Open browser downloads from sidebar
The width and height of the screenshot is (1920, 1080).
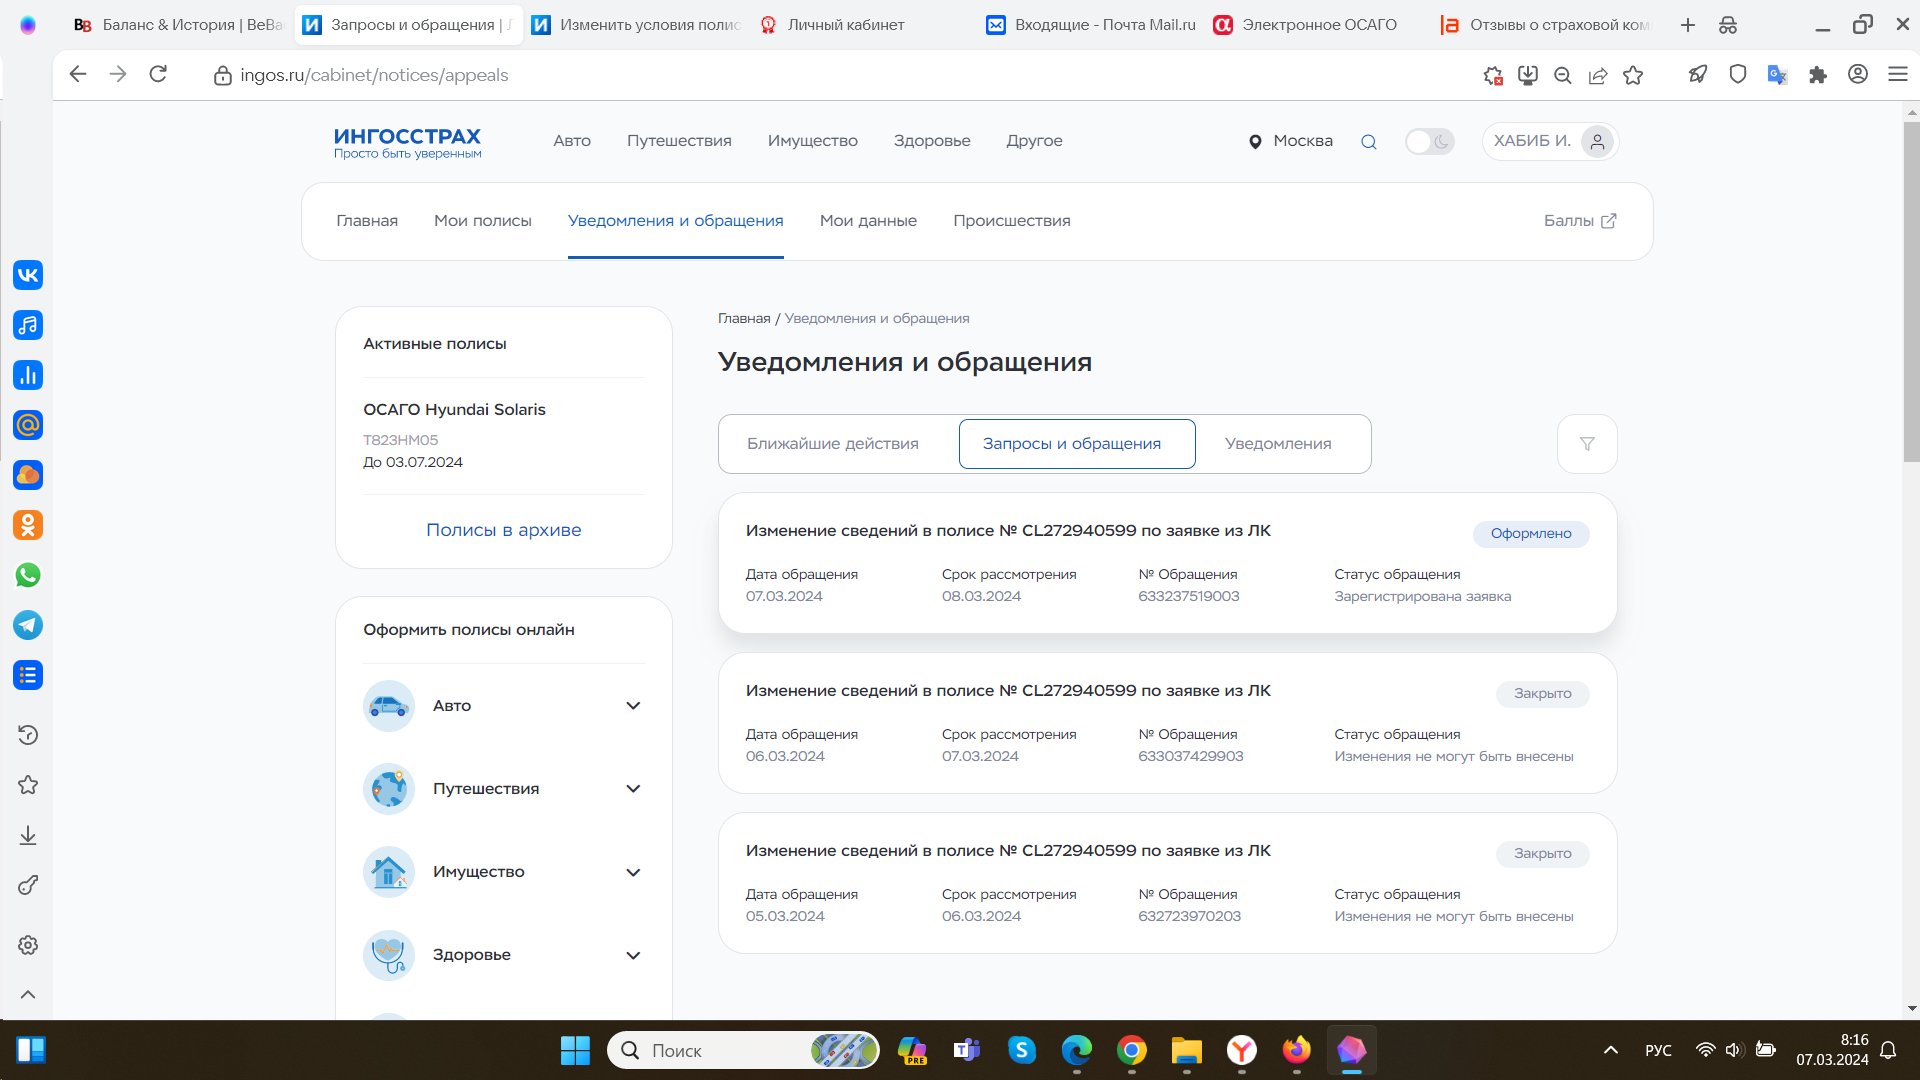pos(28,835)
